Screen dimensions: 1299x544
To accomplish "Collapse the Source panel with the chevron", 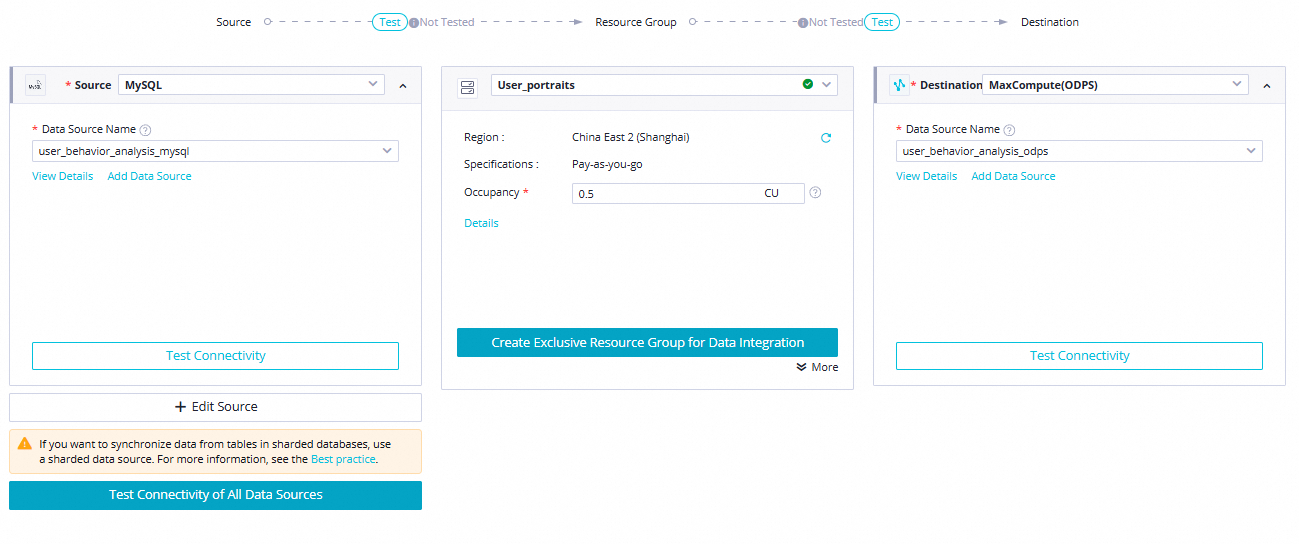I will [403, 86].
